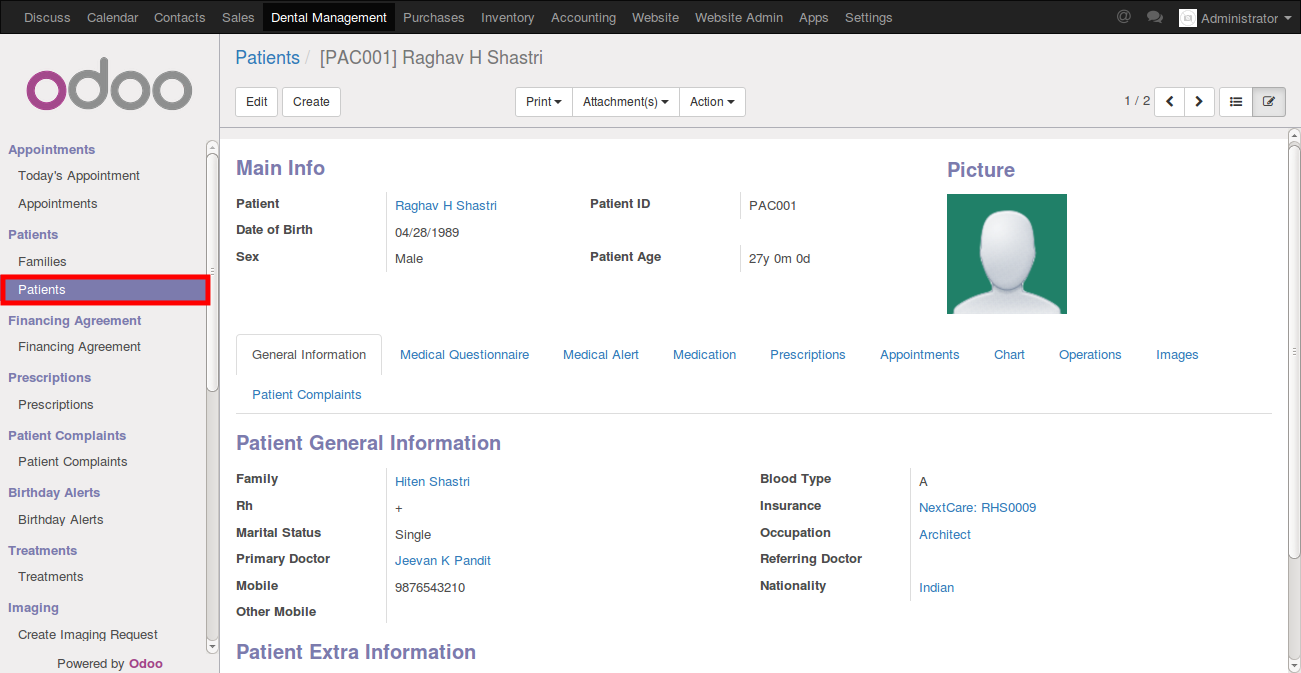Go to the previous patient record
1301x673 pixels.
[x=1169, y=102]
